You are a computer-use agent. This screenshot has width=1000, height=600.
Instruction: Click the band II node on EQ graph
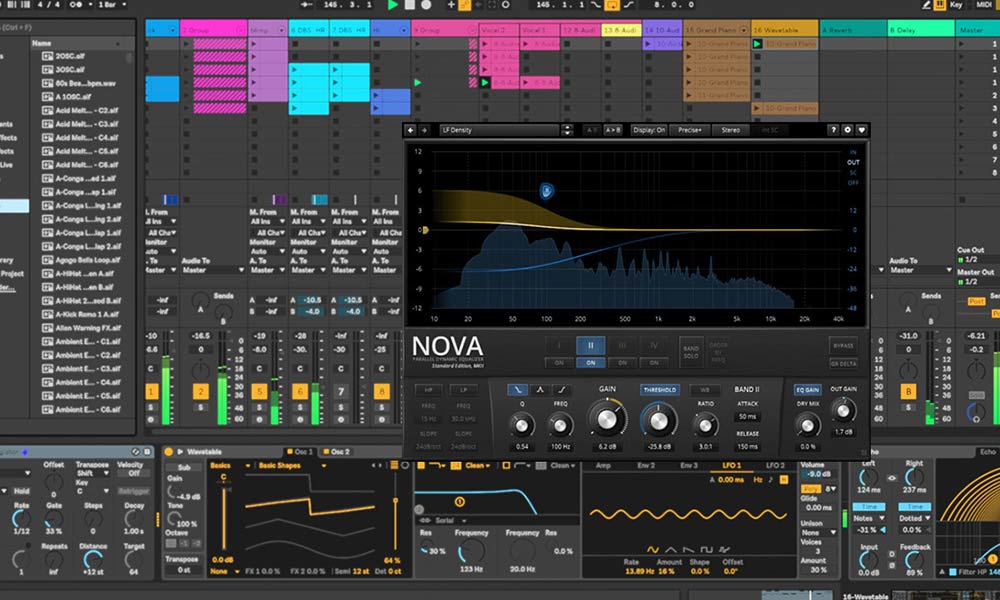(547, 188)
